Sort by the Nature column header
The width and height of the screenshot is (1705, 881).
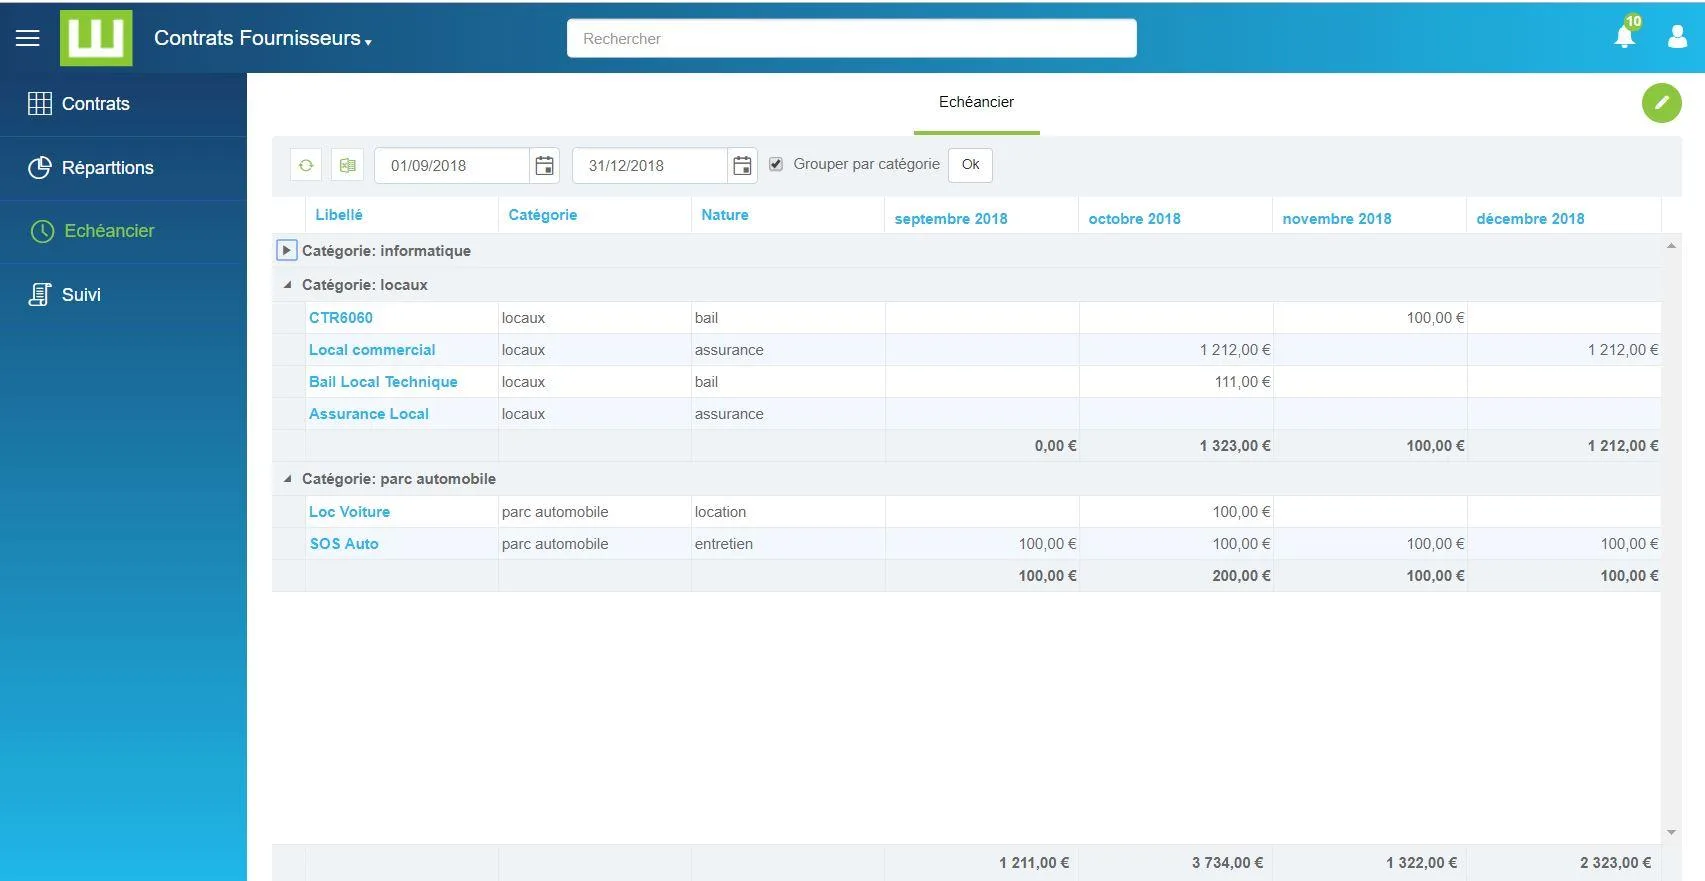click(725, 215)
